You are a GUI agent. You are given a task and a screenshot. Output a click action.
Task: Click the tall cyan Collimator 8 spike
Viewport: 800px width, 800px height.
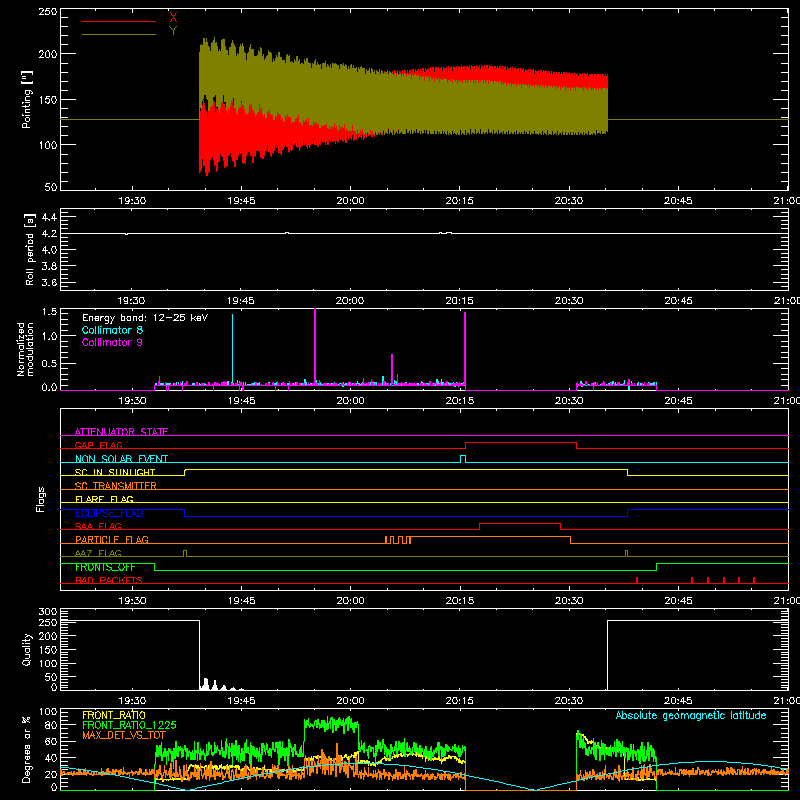tap(233, 348)
